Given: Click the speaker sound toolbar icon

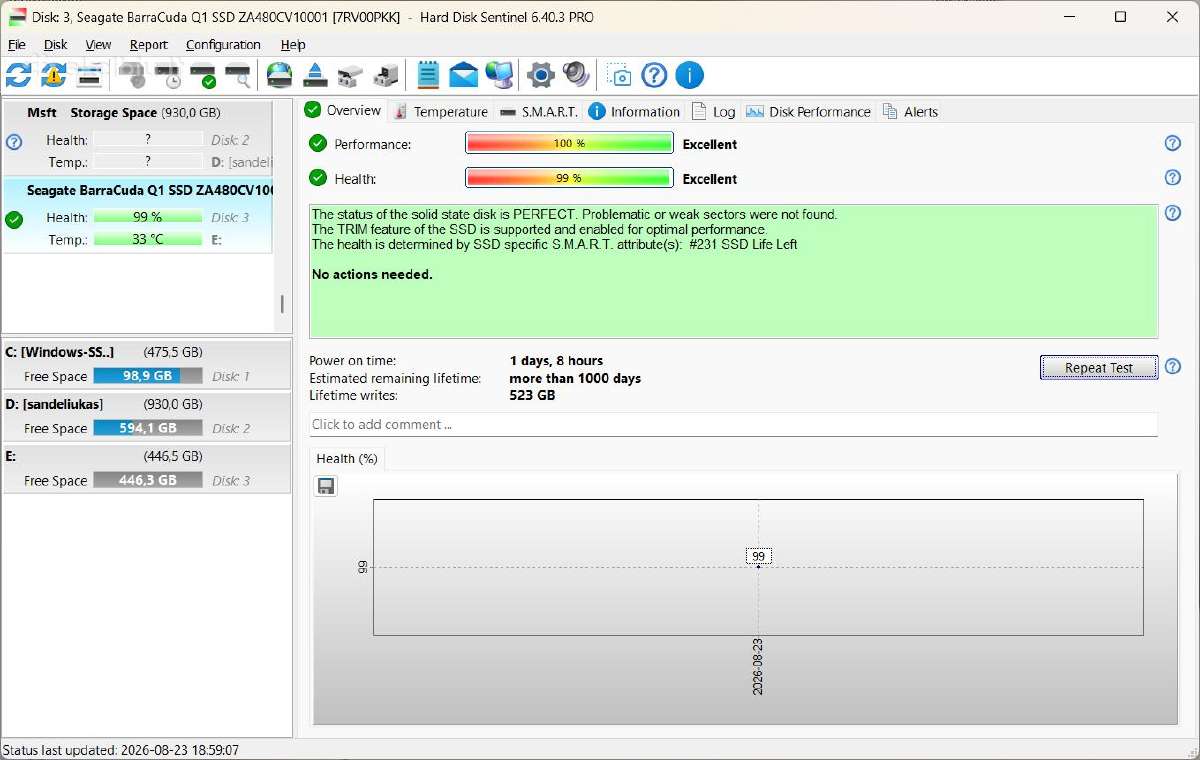Looking at the screenshot, I should 576,75.
